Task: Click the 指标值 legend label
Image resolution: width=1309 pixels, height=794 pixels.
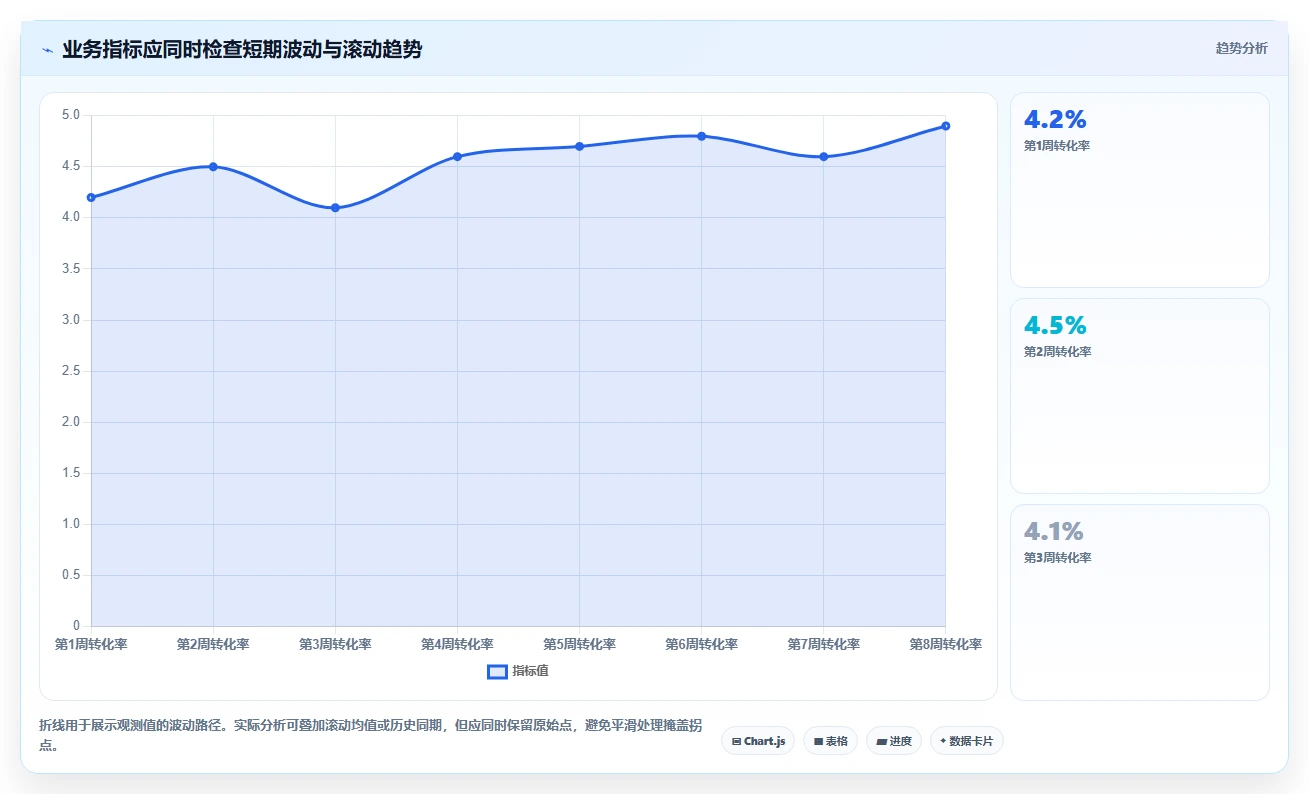Action: (530, 671)
